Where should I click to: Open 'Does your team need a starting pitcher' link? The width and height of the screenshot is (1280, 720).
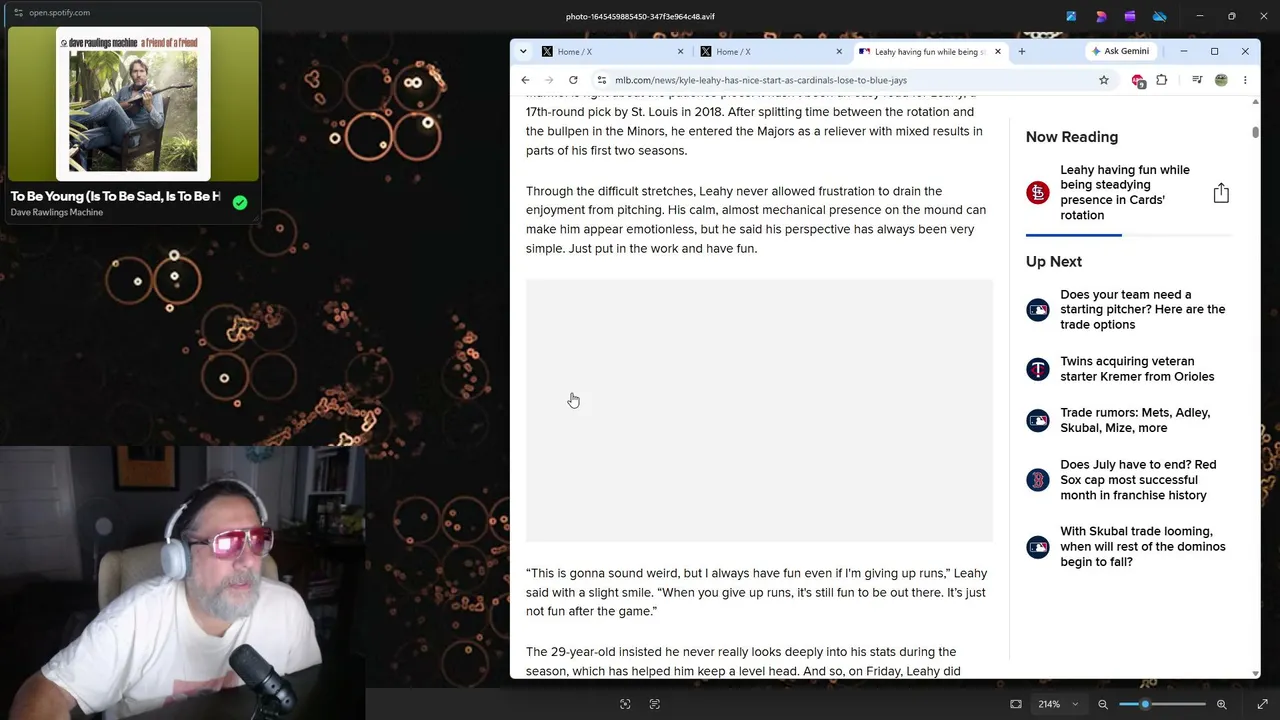(1142, 309)
